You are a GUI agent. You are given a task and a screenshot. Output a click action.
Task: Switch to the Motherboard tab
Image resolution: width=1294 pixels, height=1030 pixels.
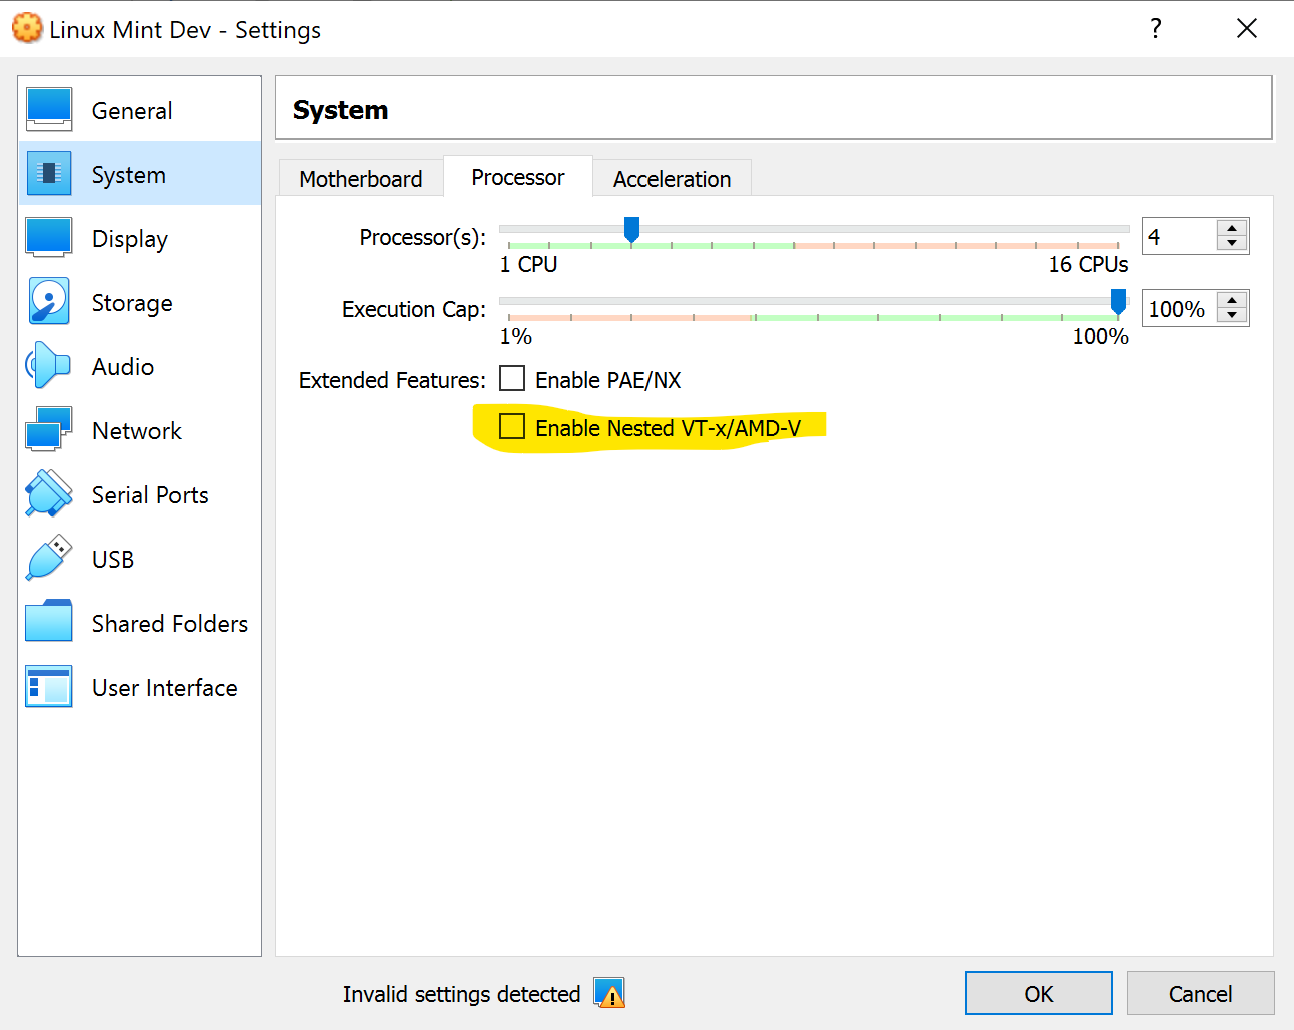coord(361,179)
